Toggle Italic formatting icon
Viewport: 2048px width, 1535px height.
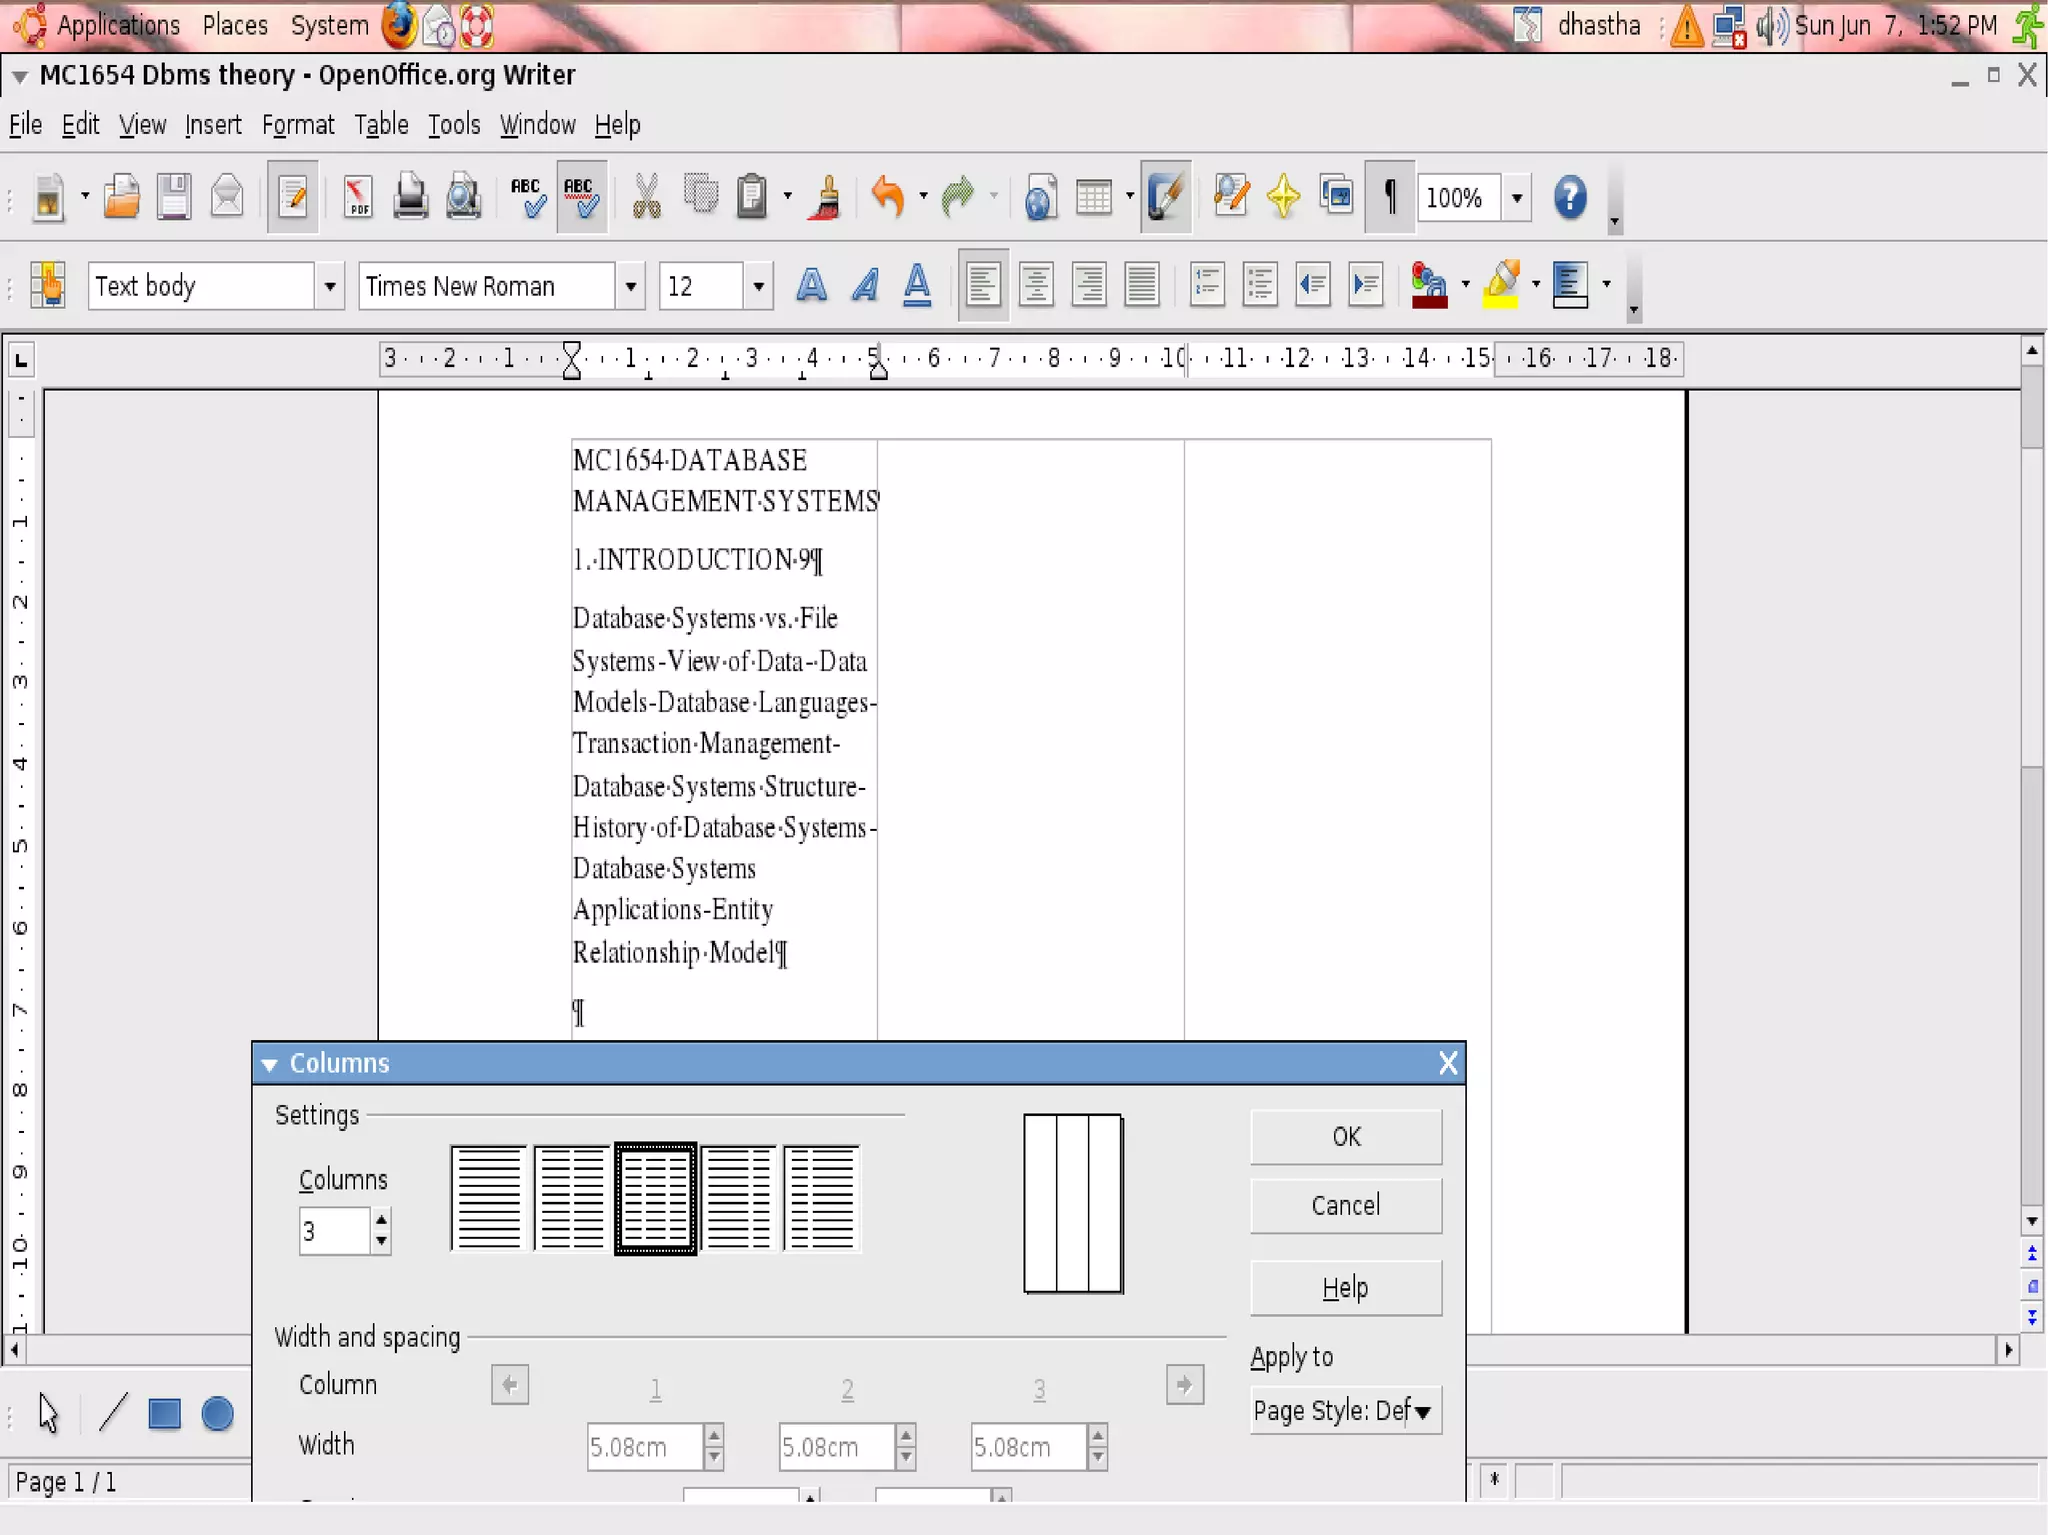(x=865, y=286)
